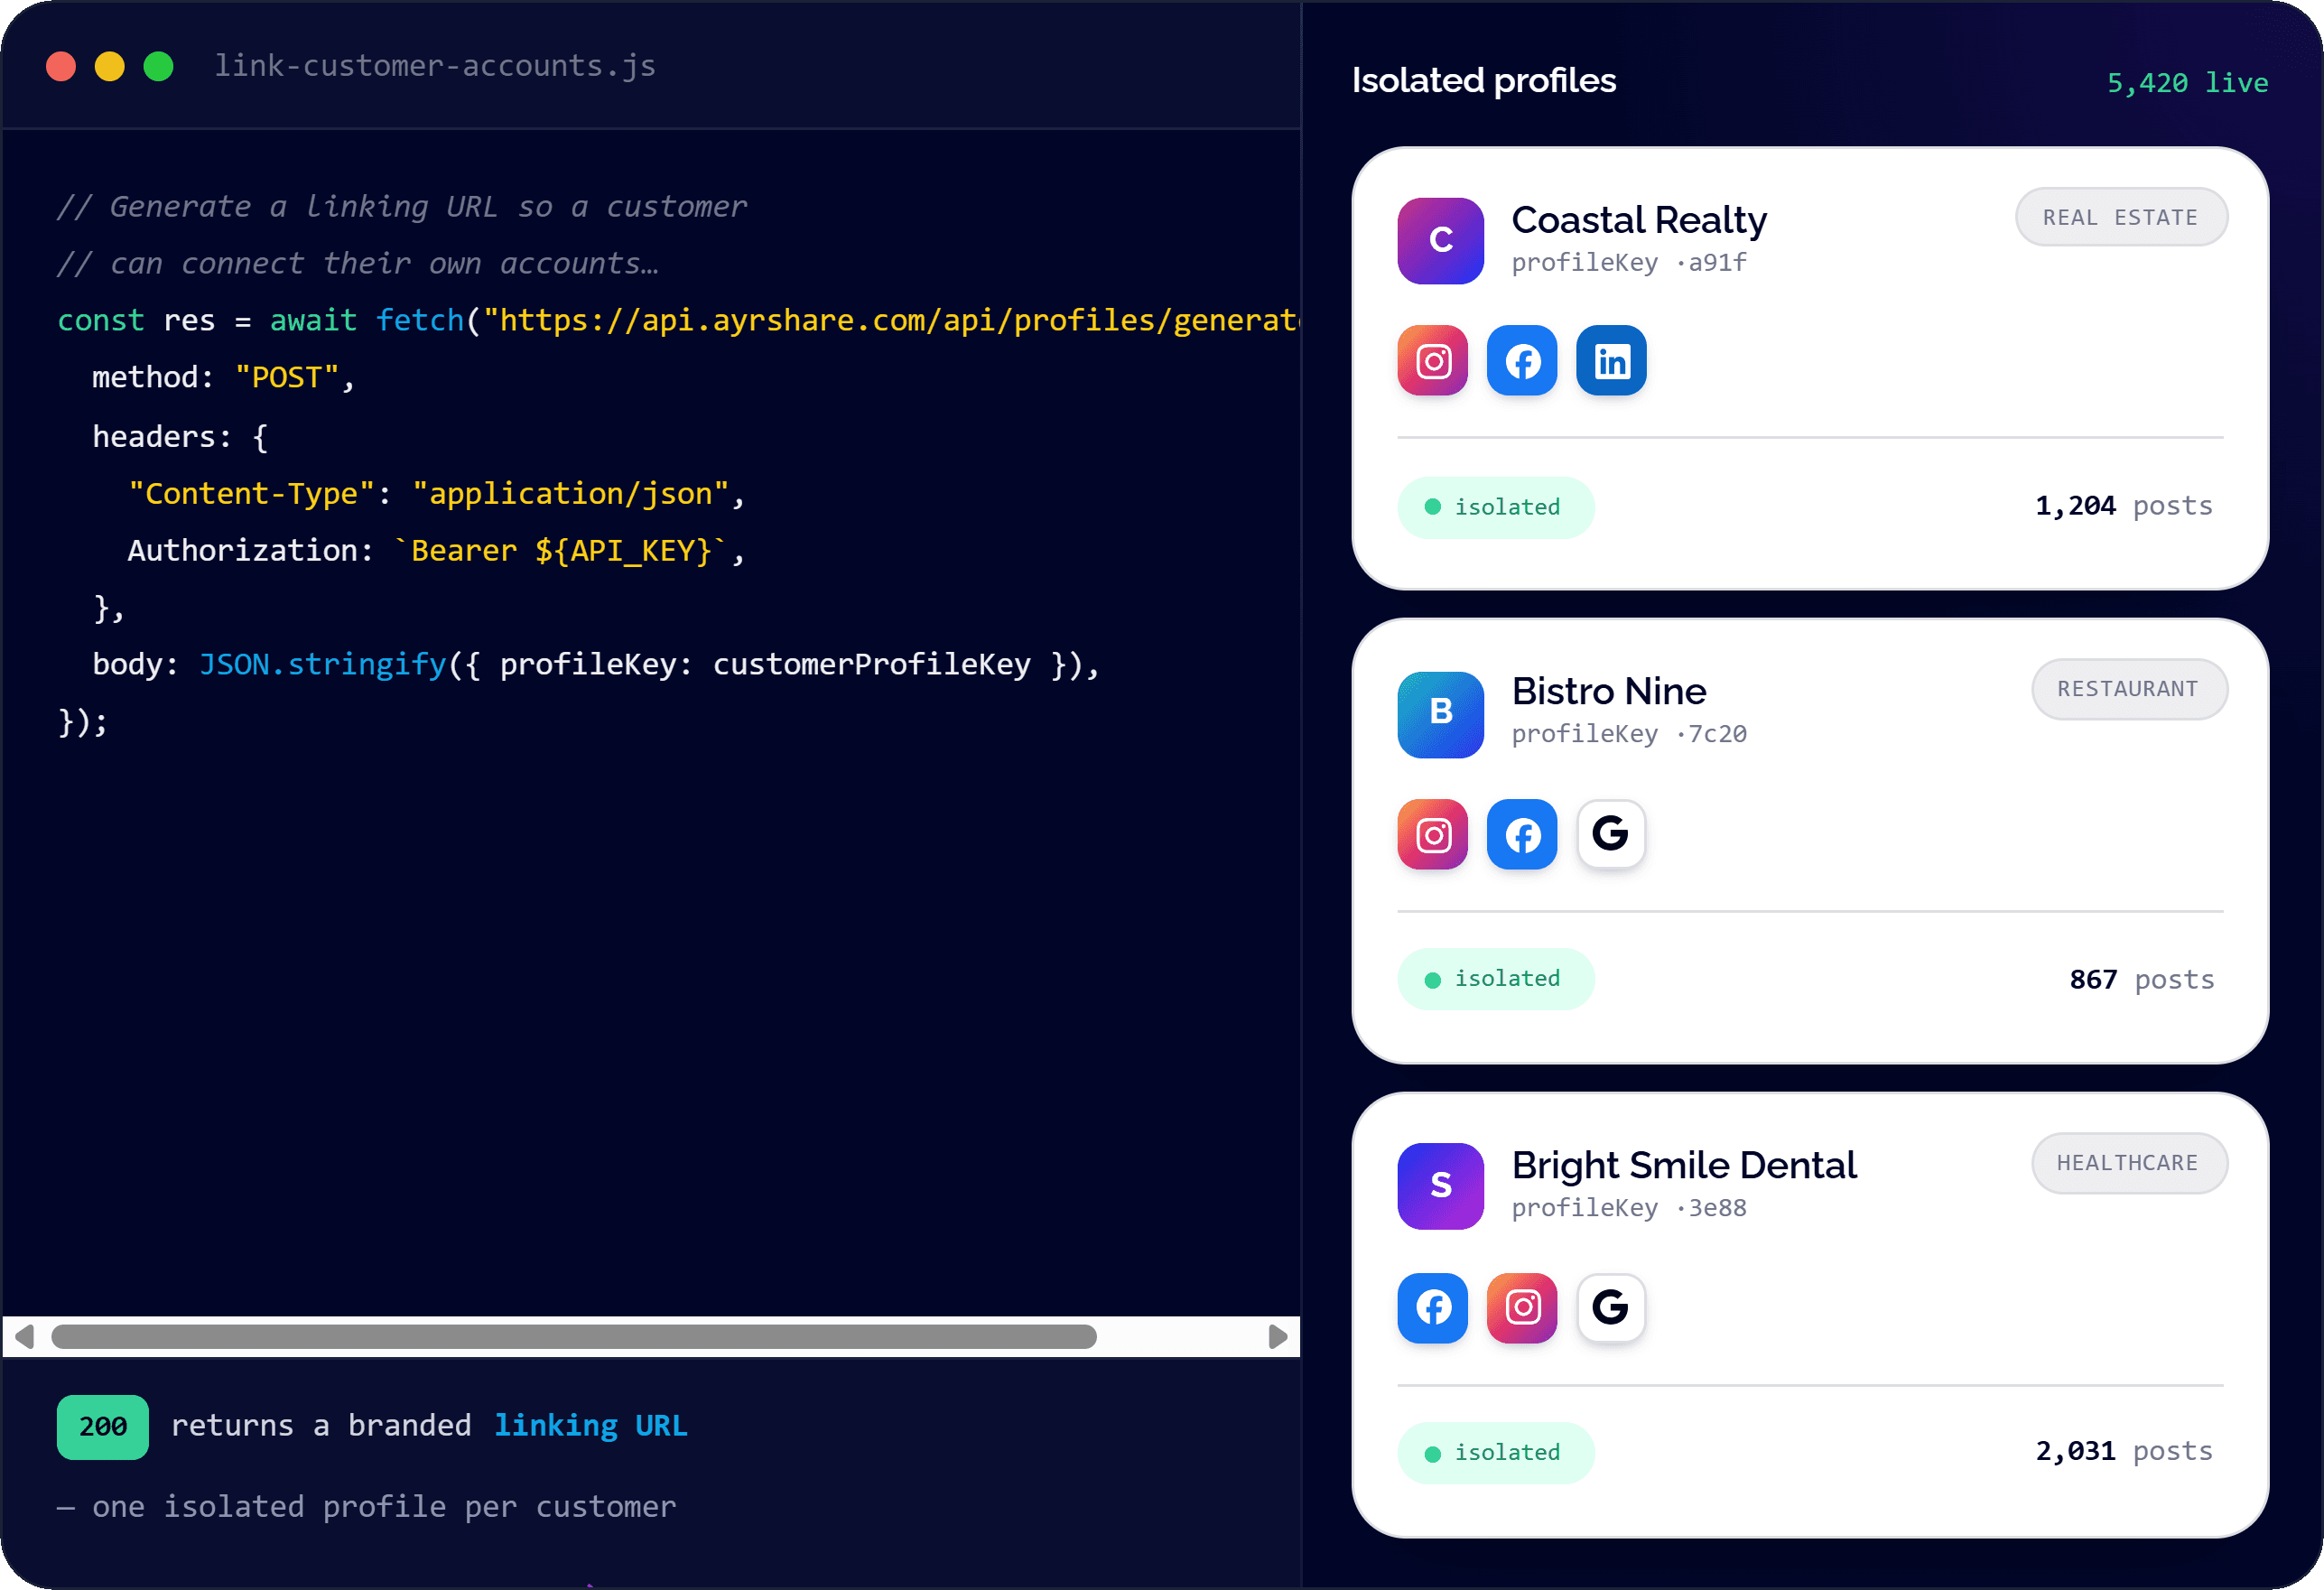
Task: Click the 'Coastal Realty' profile name
Action: [1639, 220]
